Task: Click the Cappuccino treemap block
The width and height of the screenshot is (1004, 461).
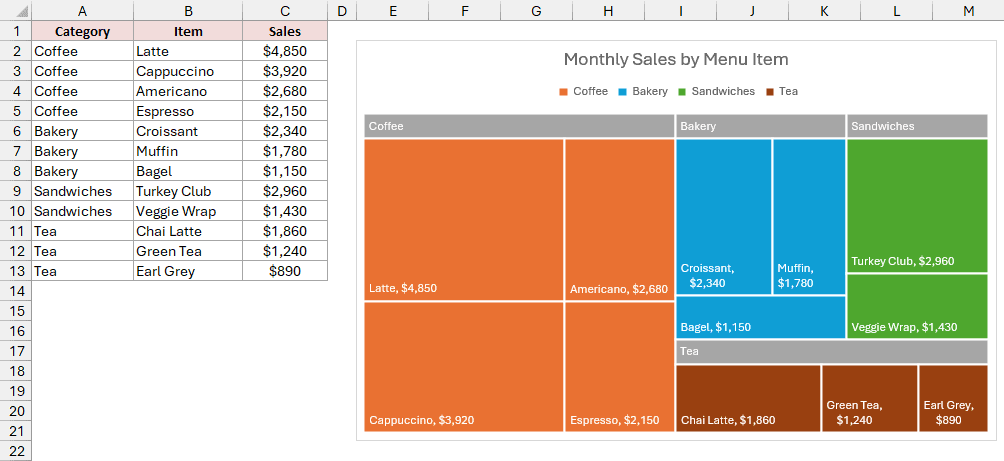Action: tap(464, 367)
